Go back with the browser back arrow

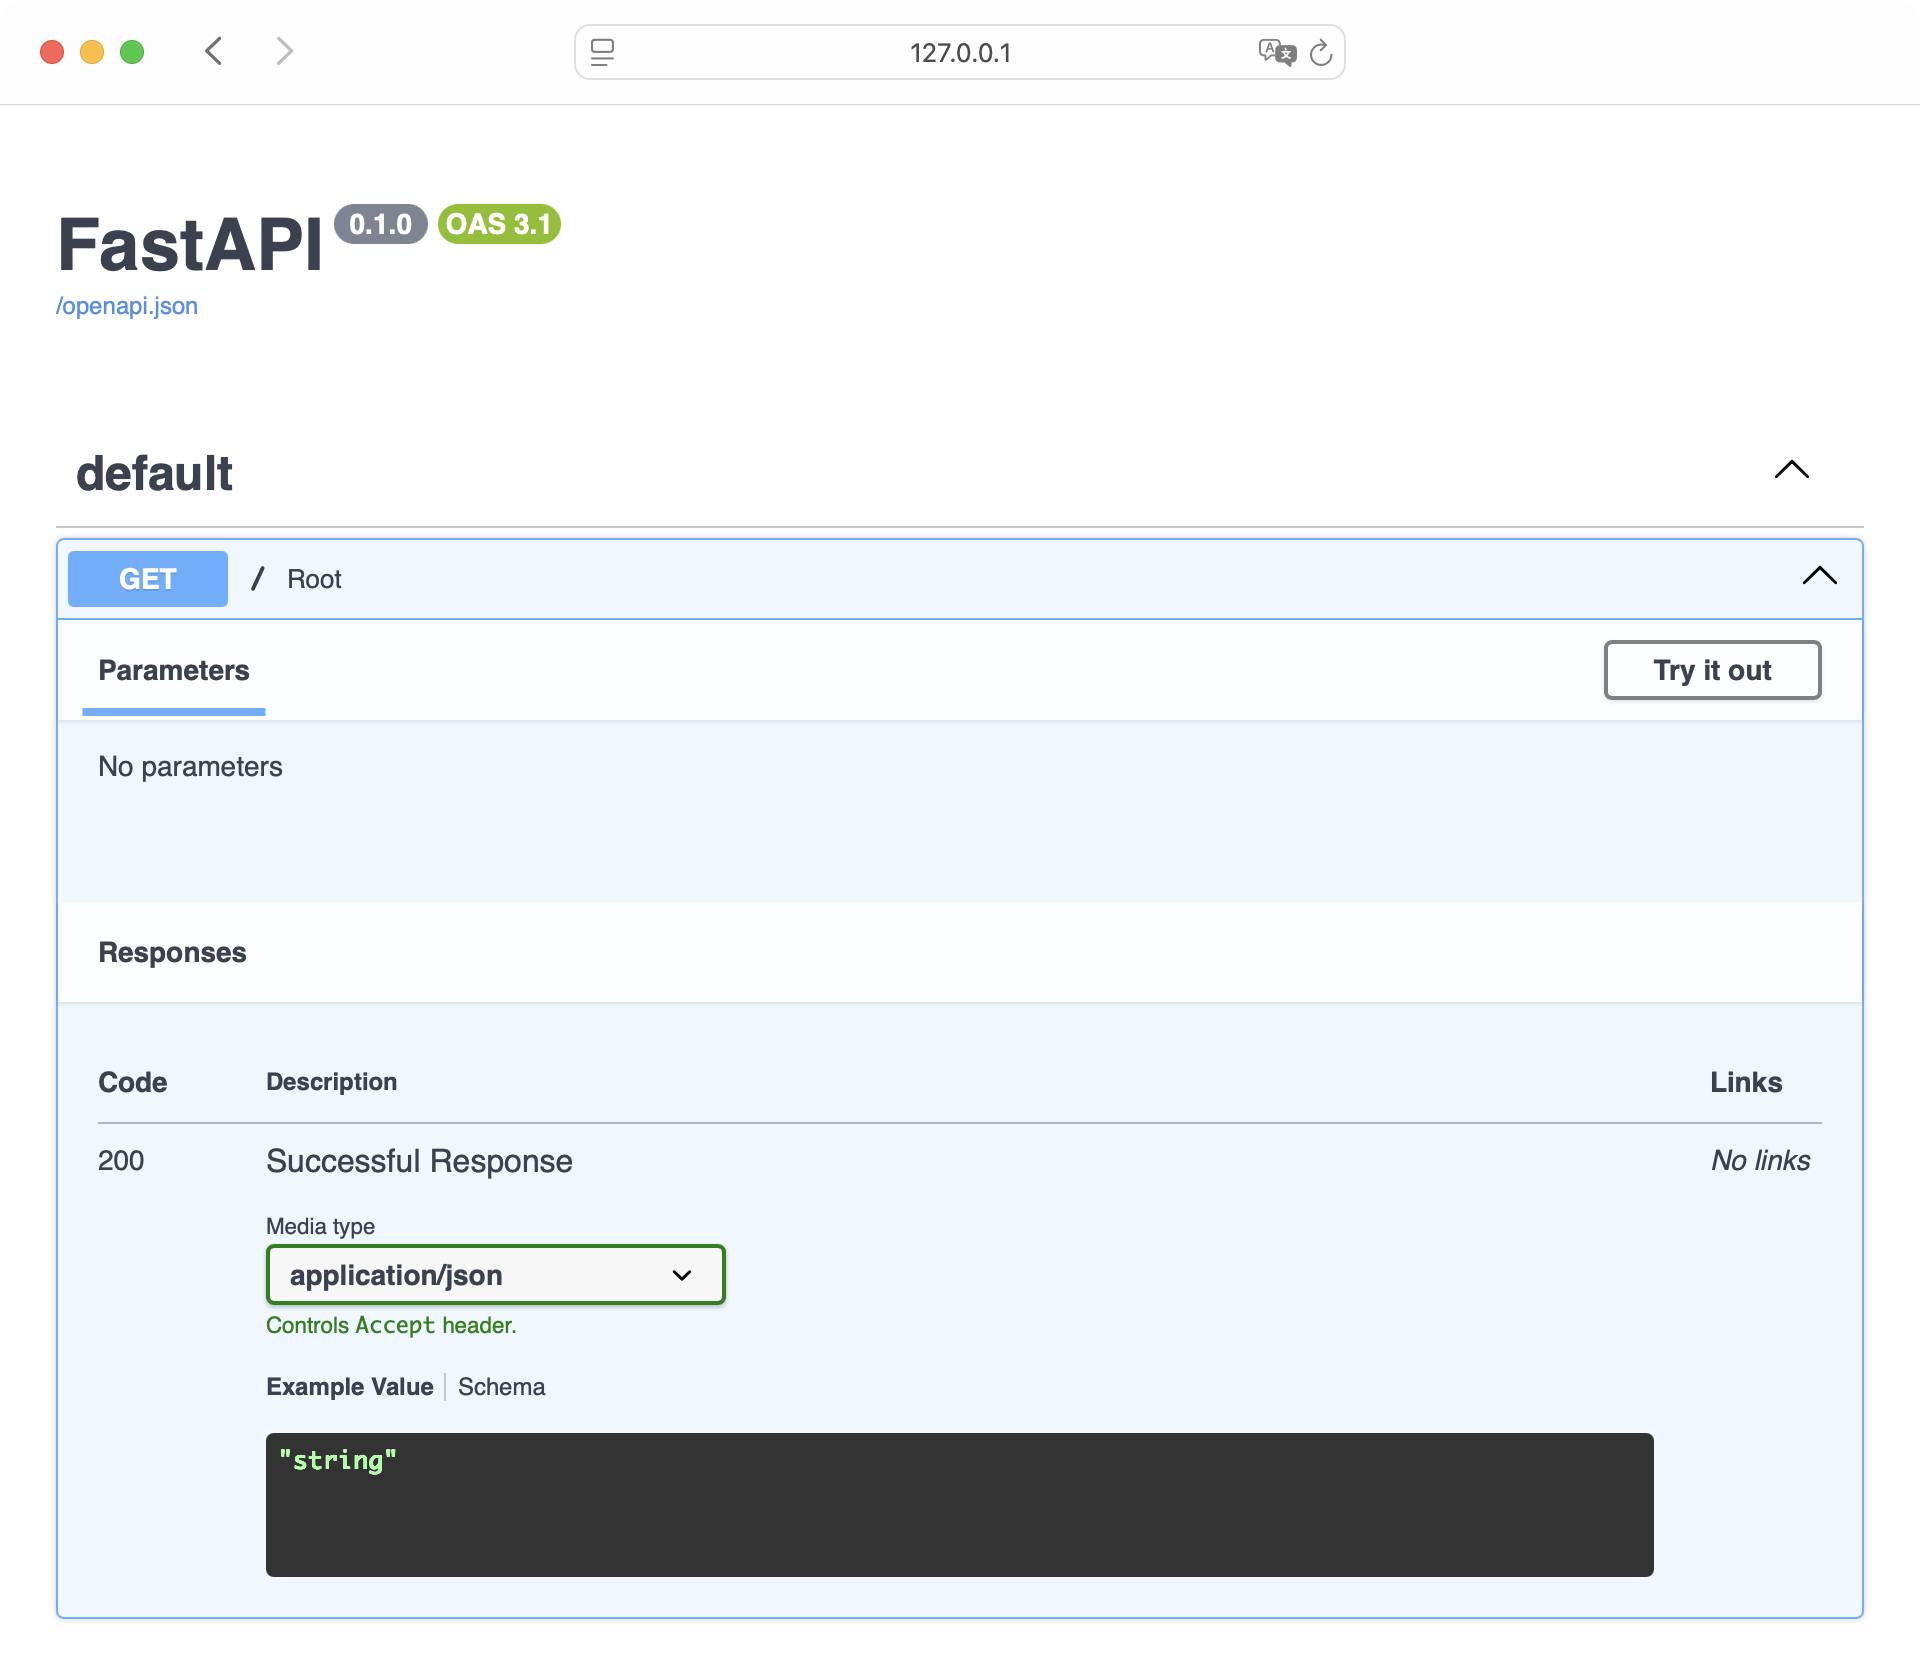click(x=213, y=51)
